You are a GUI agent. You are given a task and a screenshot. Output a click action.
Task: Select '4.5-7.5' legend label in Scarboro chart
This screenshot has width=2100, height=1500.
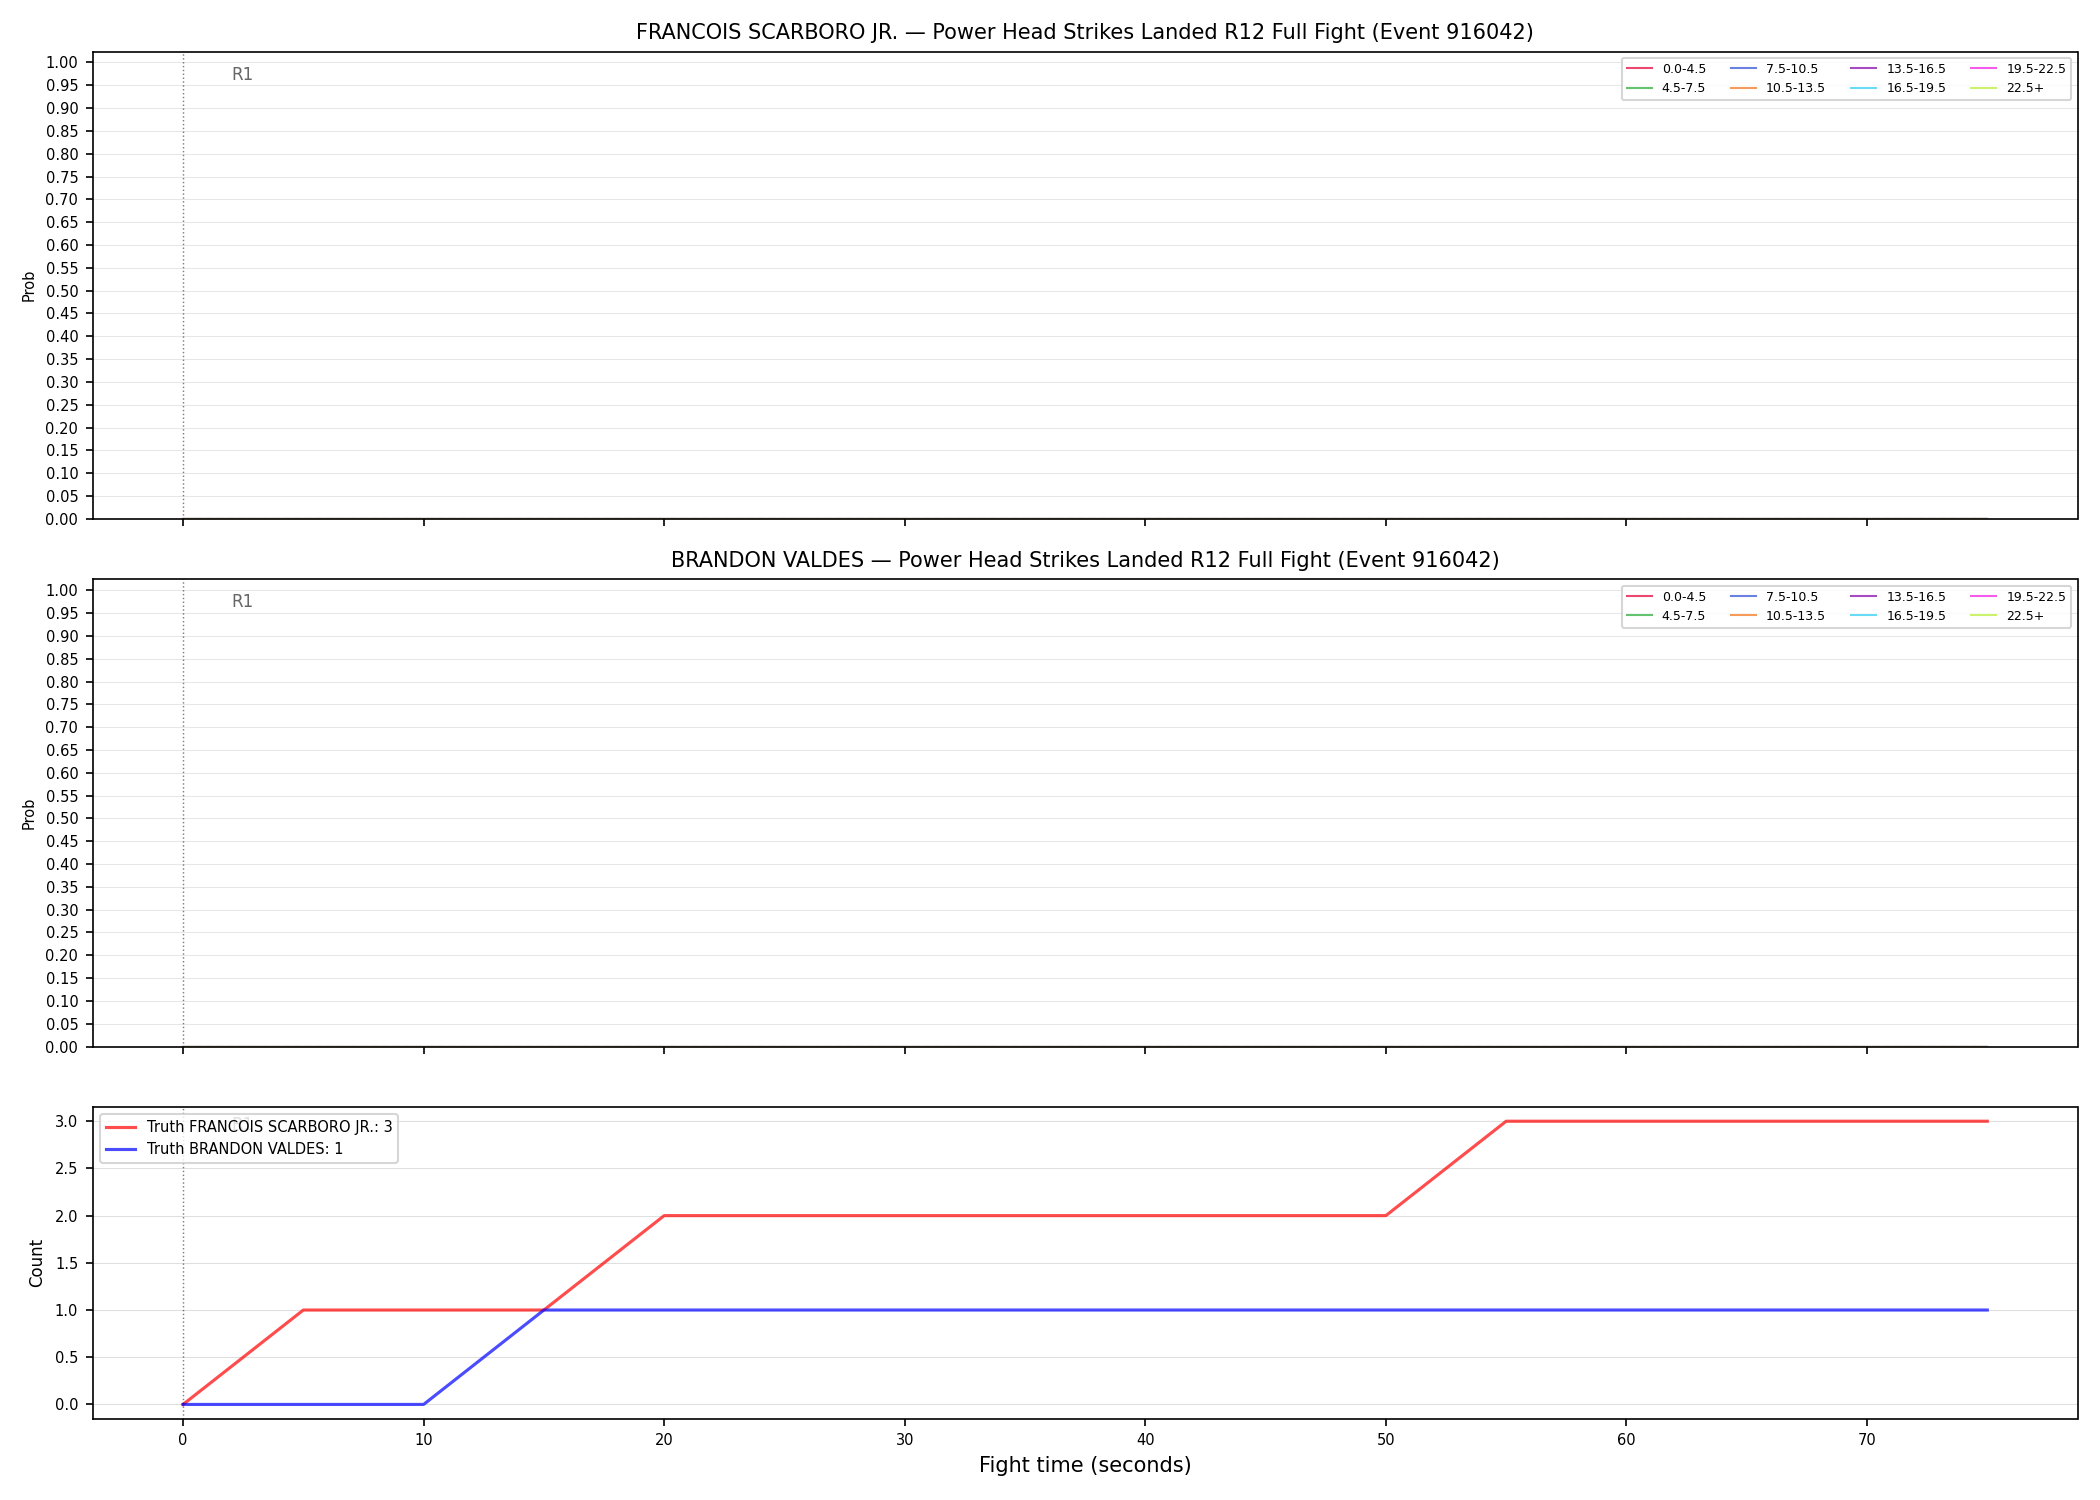[x=1684, y=88]
